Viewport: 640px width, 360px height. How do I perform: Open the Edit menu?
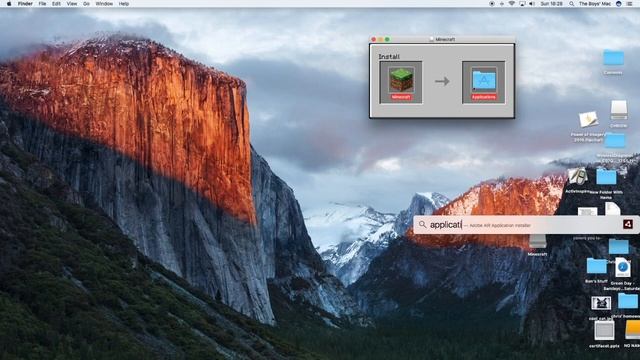[56, 4]
